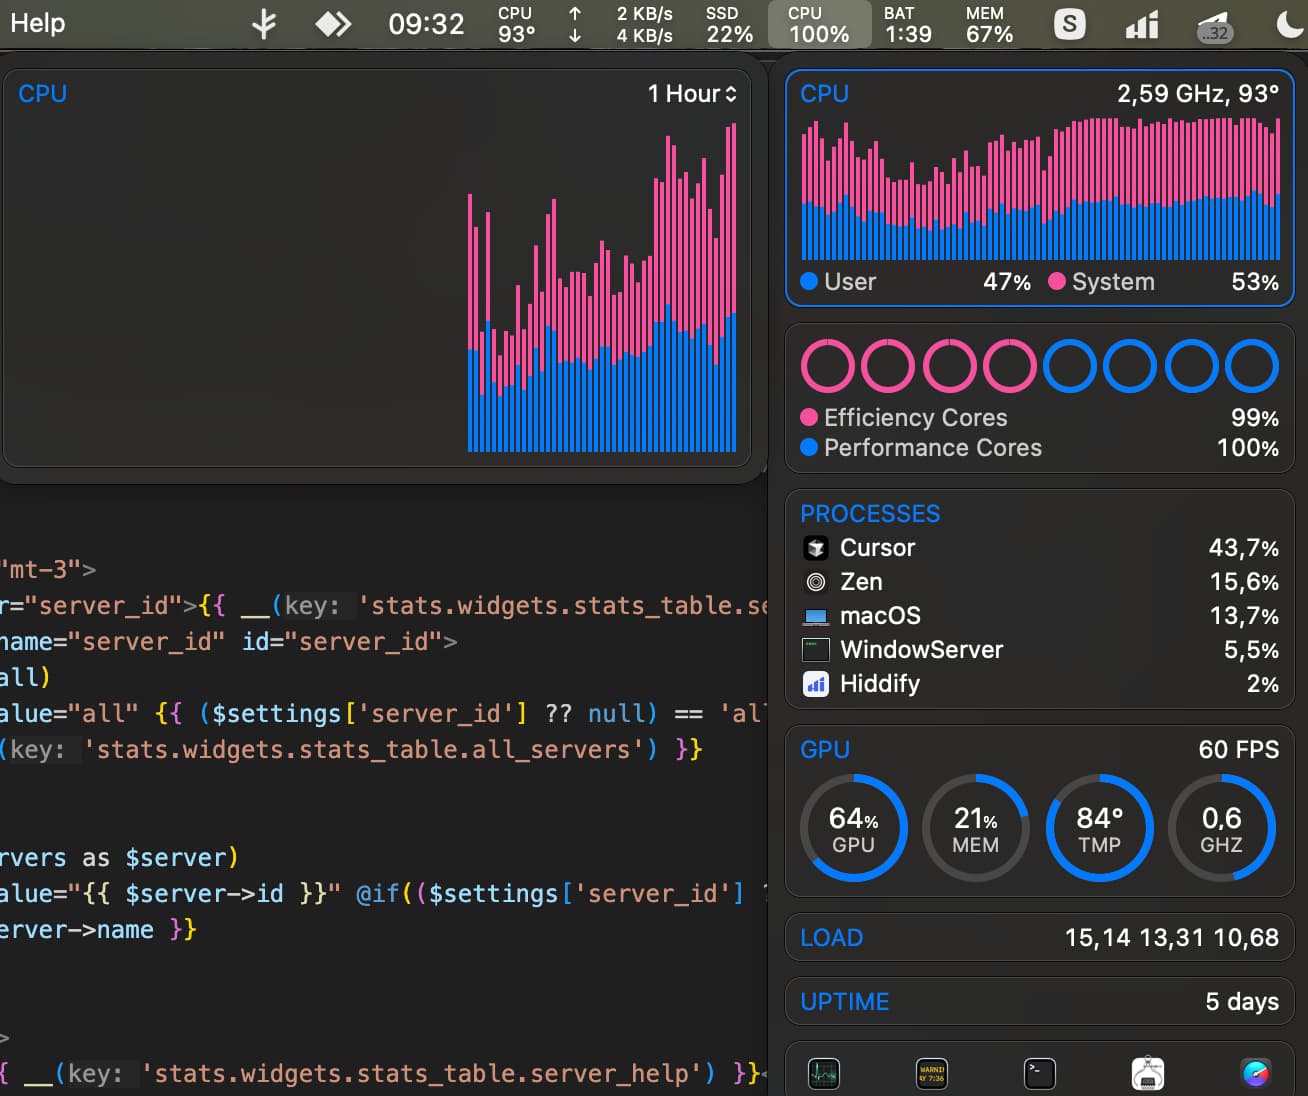1308x1096 pixels.
Task: Expand the MEM 67% menu bar item
Action: point(988,24)
